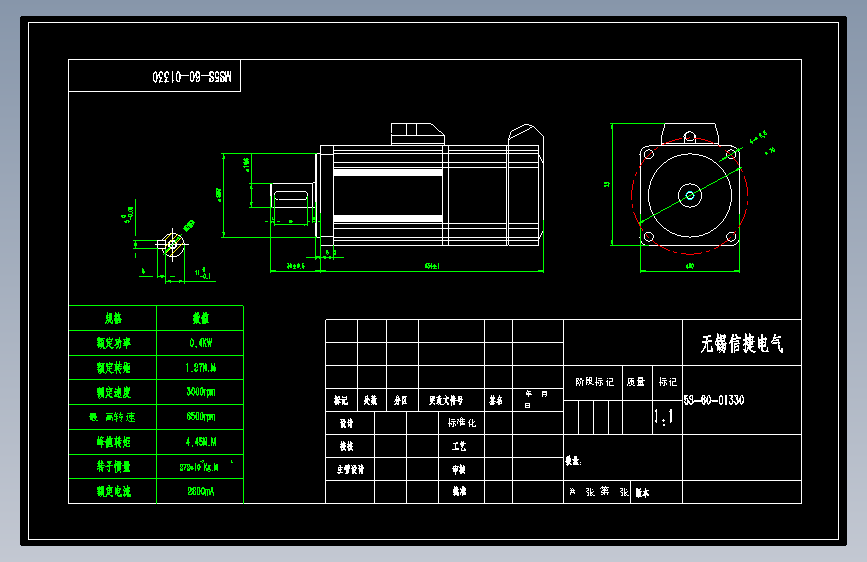Select the 规格 header of the spec table
The width and height of the screenshot is (867, 562).
coord(113,318)
